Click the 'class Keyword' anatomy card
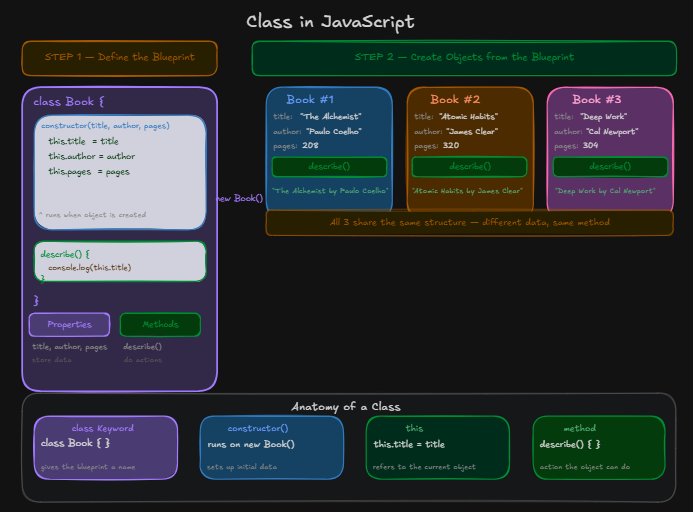 [106, 447]
